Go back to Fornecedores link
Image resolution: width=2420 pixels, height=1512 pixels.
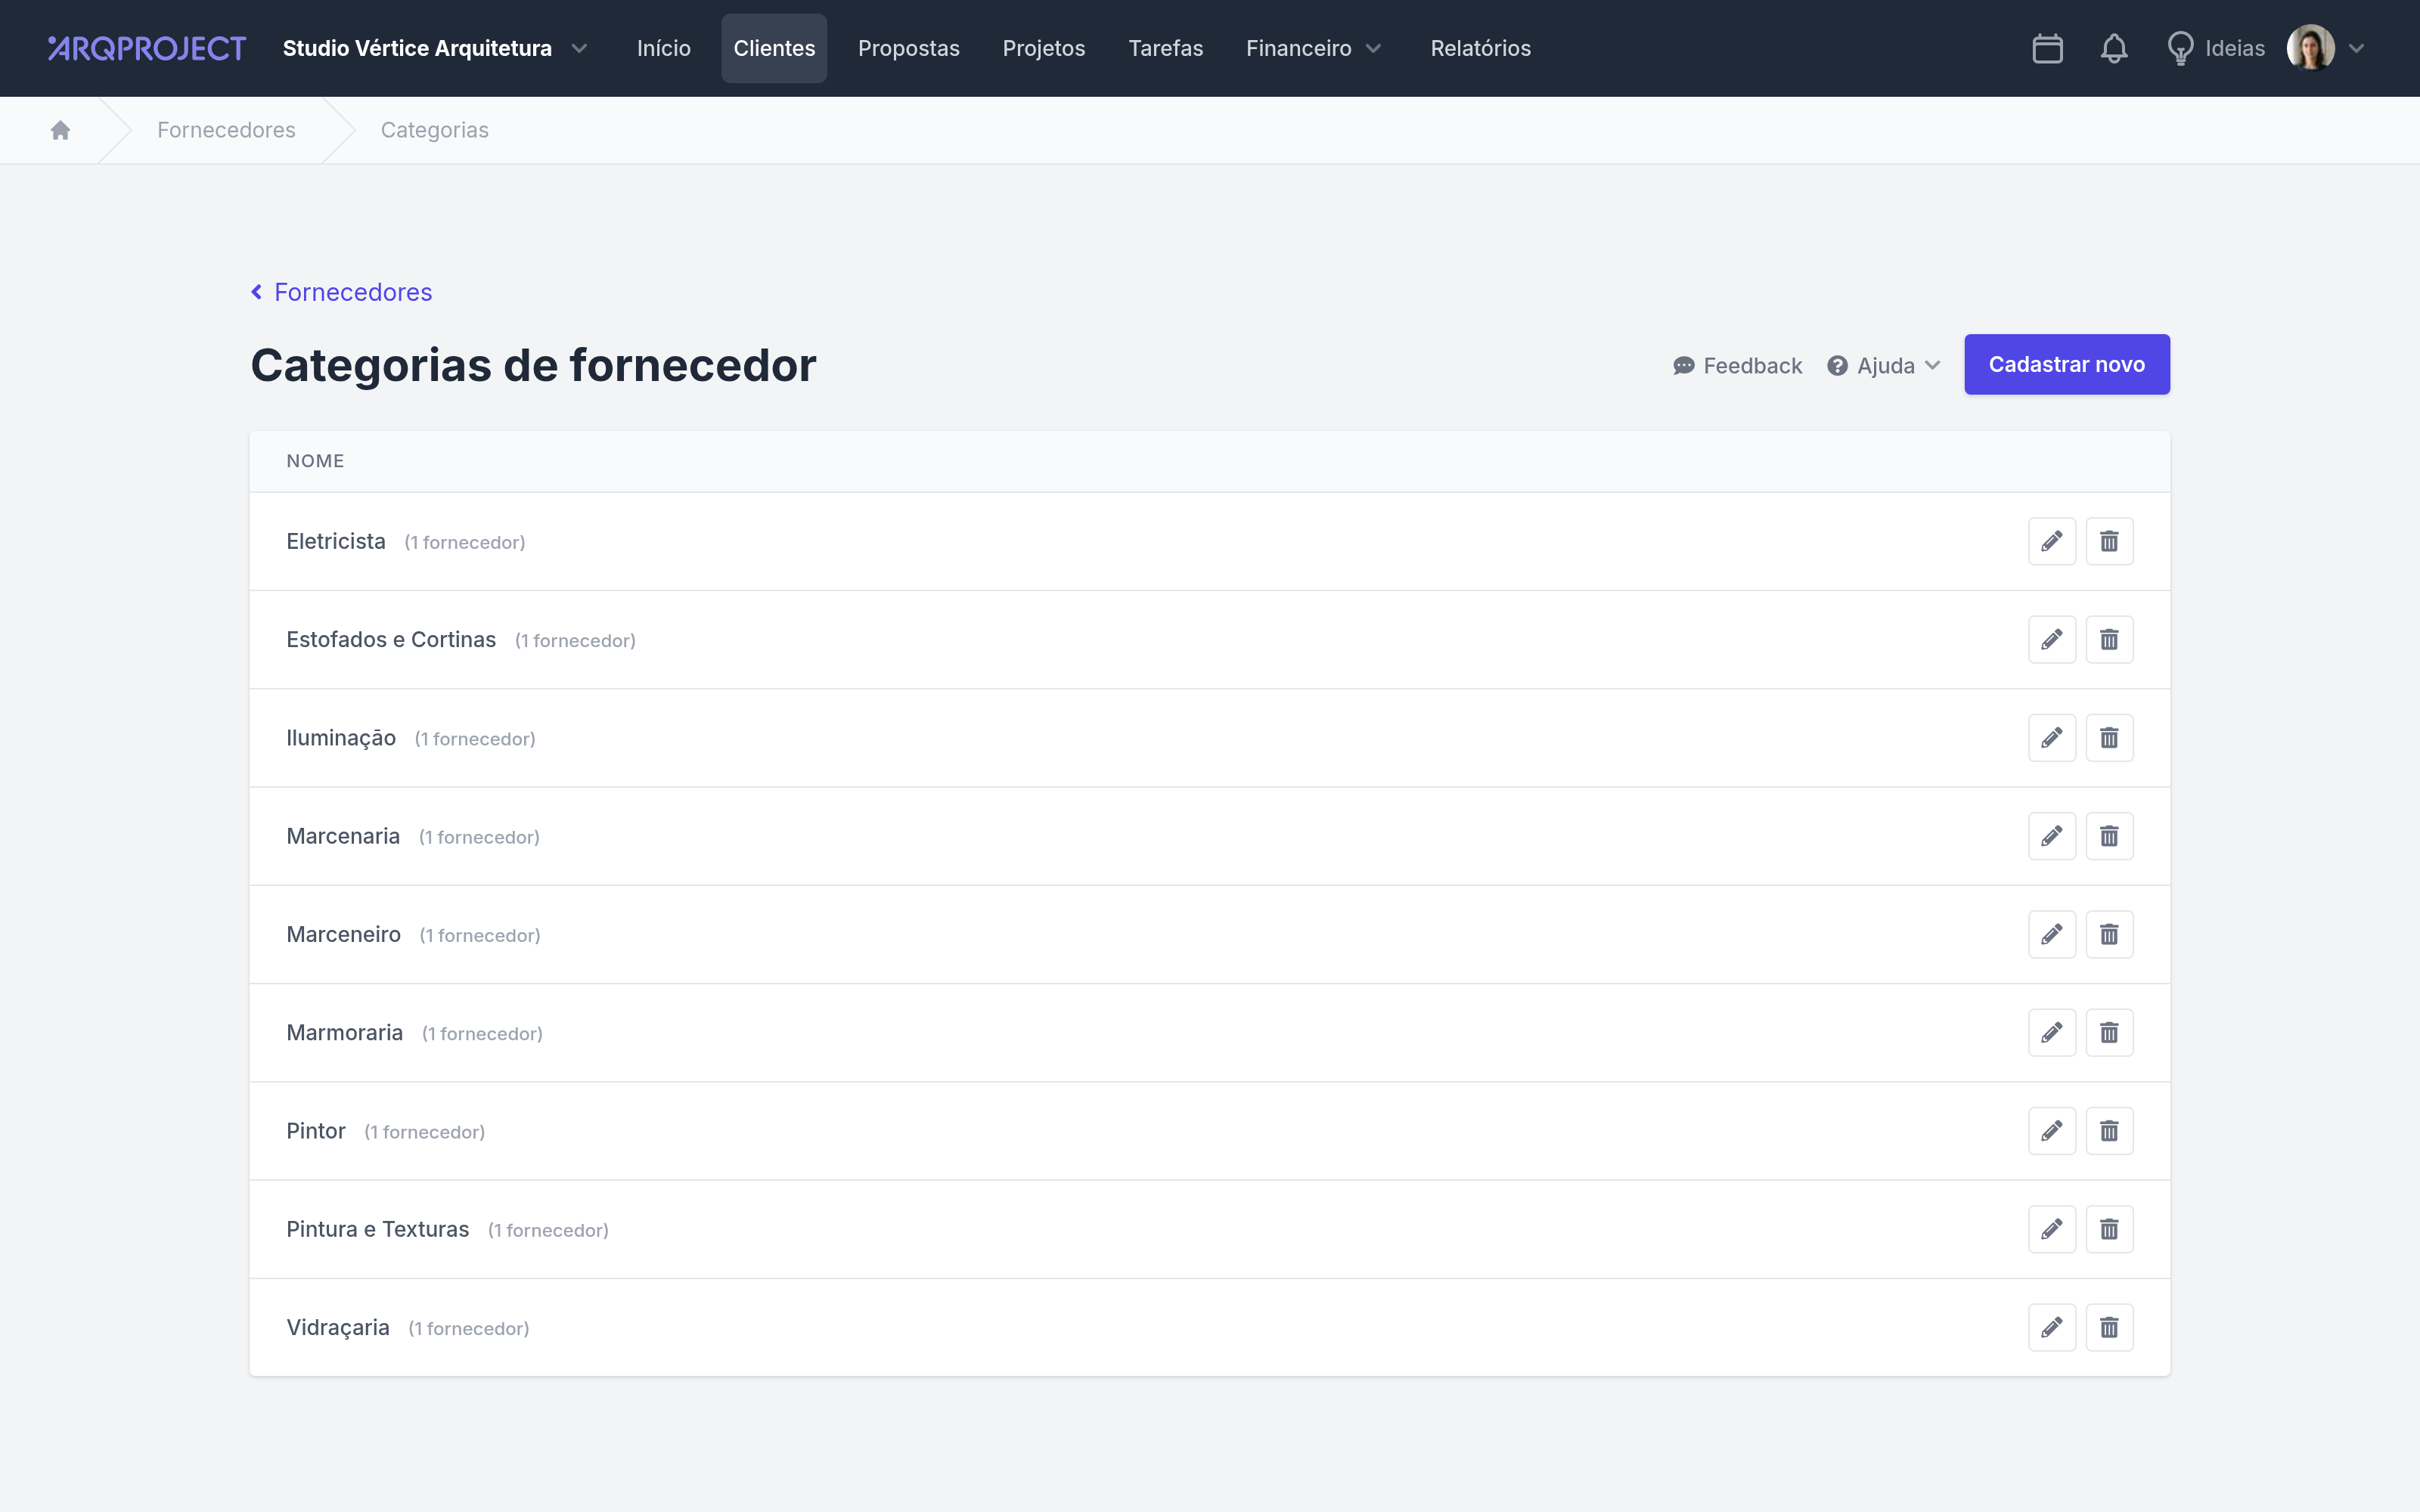[x=341, y=292]
